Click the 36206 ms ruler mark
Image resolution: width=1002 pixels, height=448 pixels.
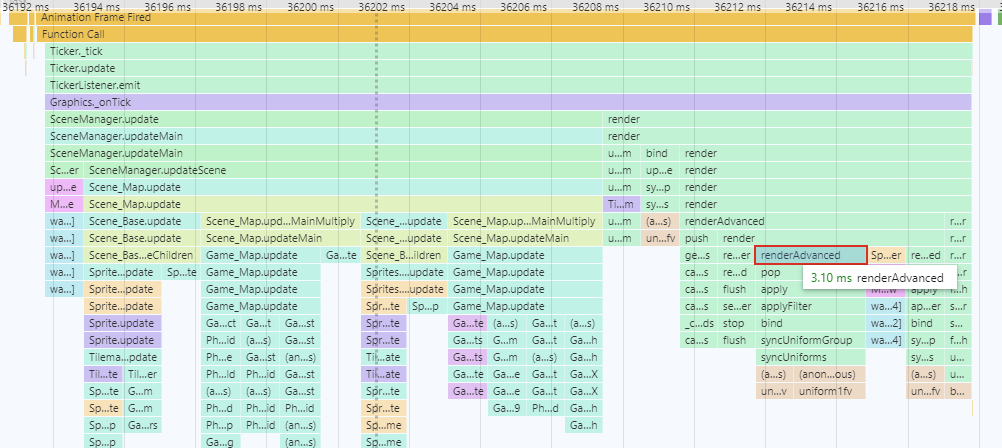pos(524,6)
